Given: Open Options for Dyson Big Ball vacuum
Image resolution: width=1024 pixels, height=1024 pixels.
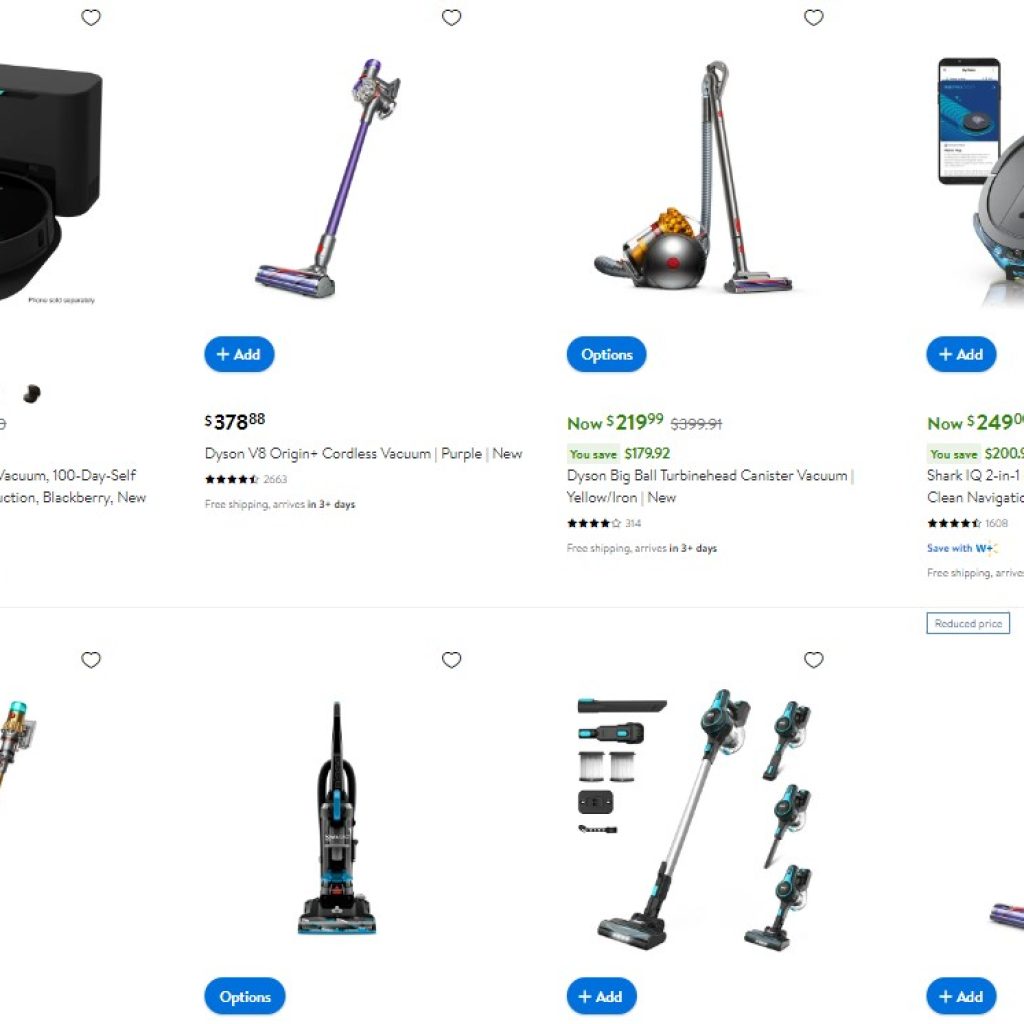Looking at the screenshot, I should [x=606, y=354].
